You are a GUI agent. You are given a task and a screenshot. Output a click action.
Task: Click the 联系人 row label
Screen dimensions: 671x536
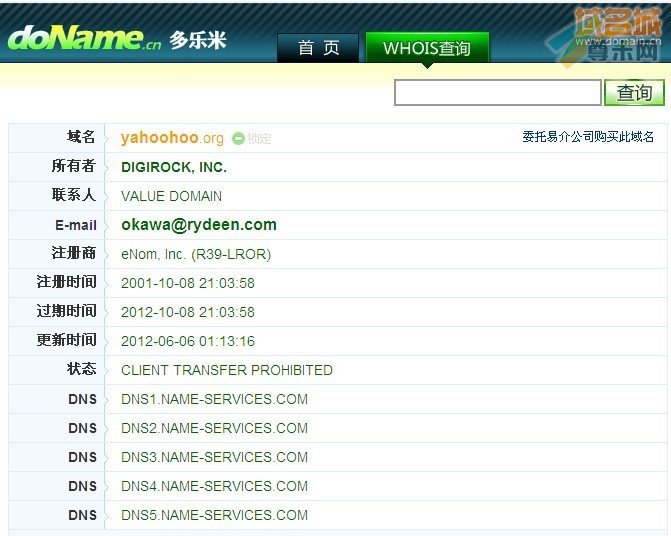(74, 195)
